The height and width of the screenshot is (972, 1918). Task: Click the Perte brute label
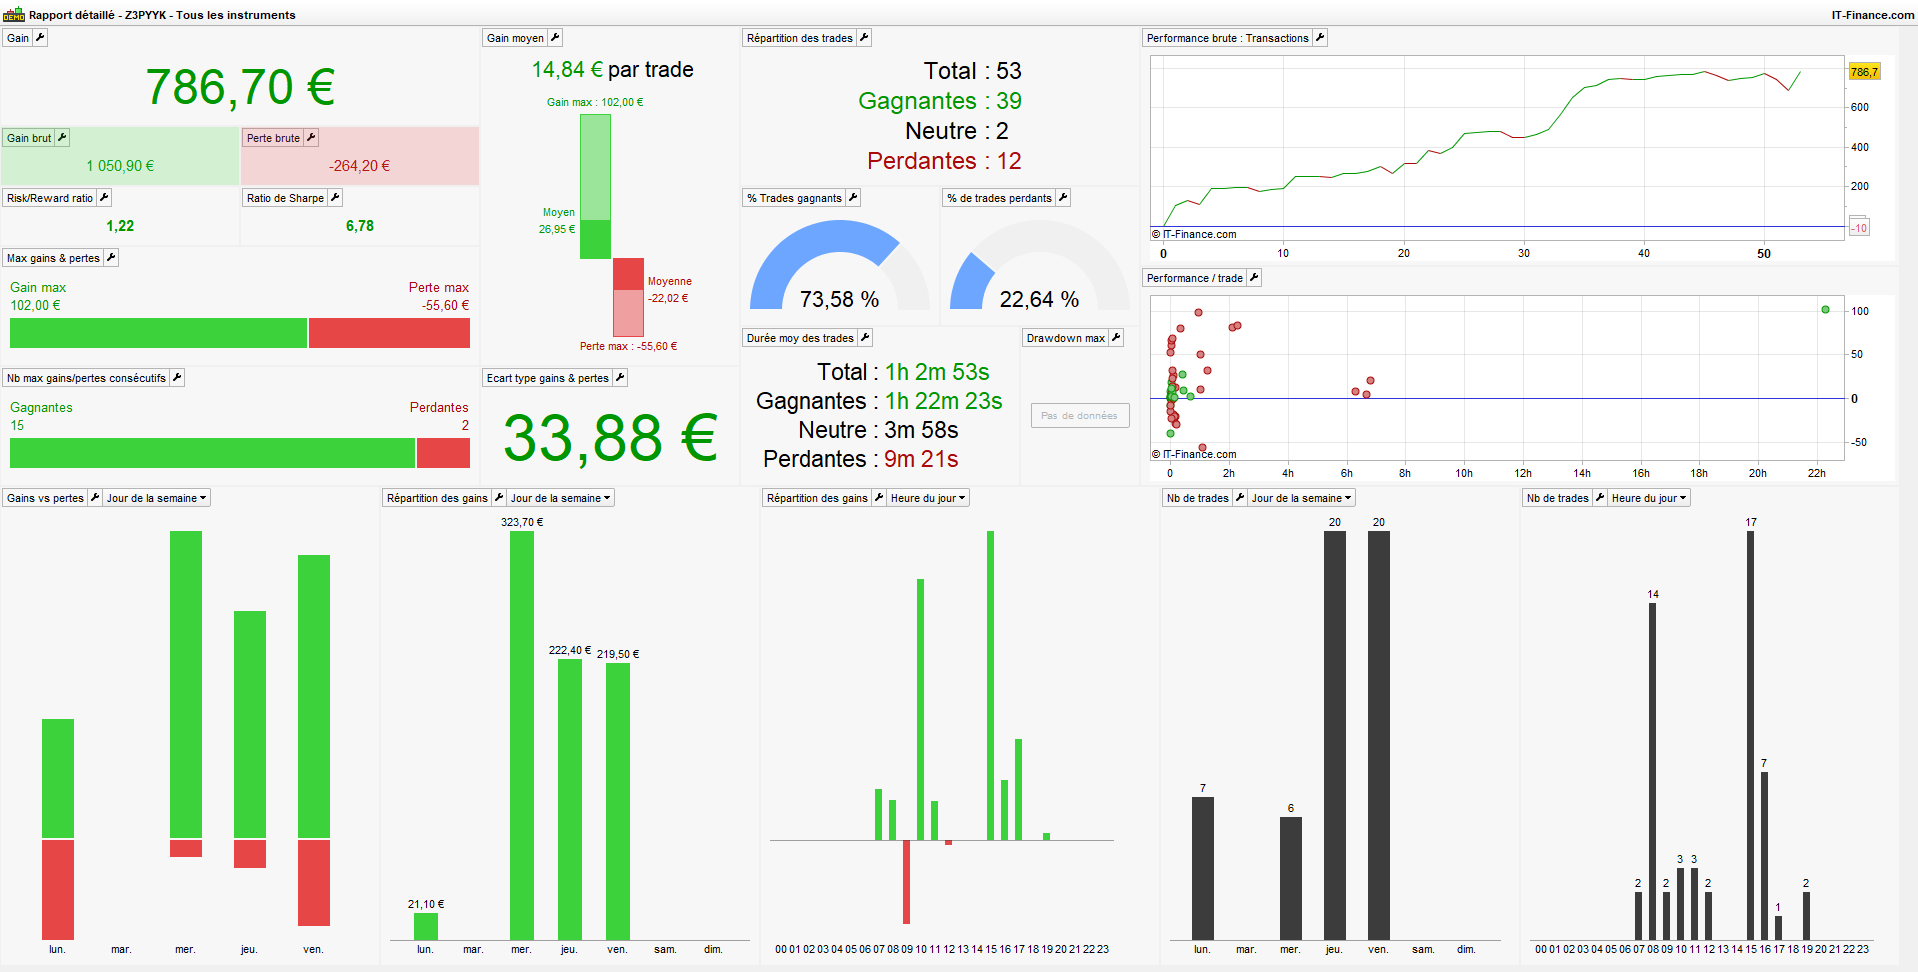(273, 138)
